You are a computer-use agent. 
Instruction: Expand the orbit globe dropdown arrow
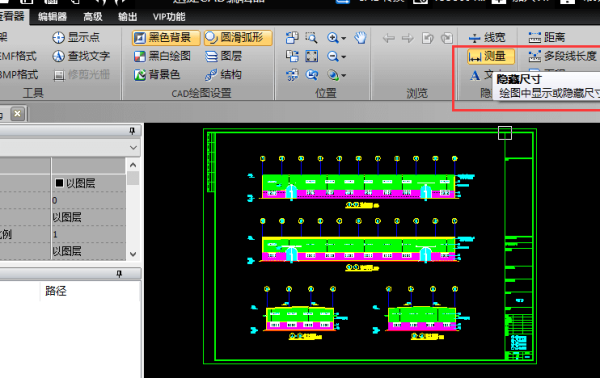[344, 75]
